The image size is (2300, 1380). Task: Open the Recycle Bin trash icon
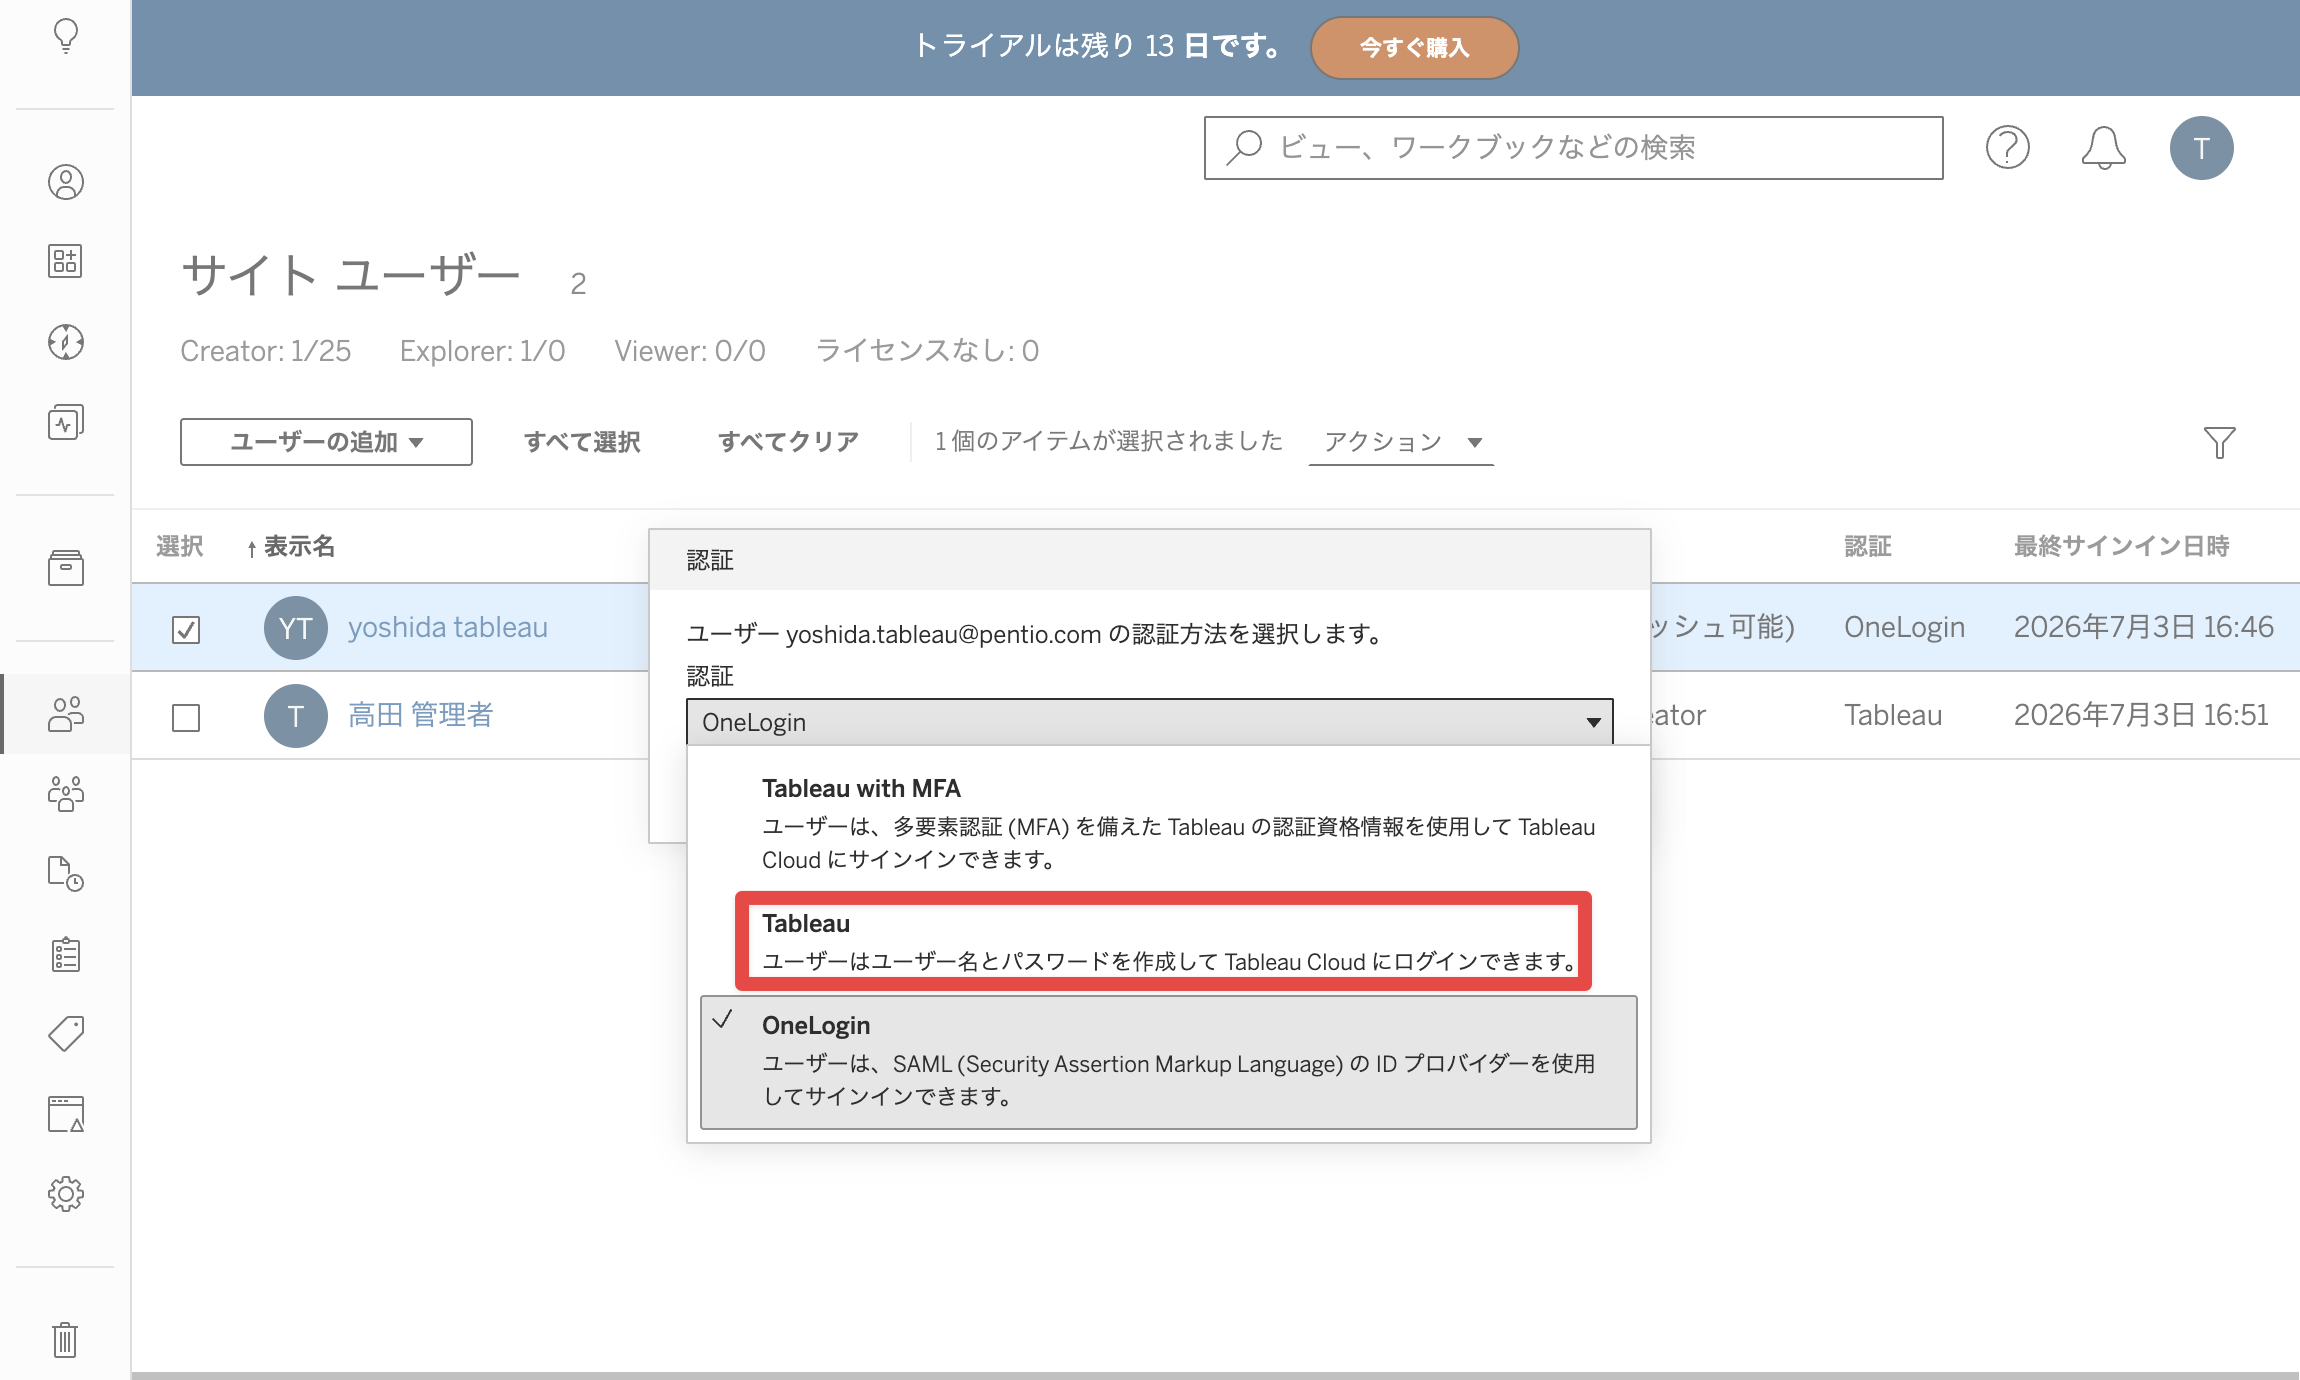coord(66,1340)
